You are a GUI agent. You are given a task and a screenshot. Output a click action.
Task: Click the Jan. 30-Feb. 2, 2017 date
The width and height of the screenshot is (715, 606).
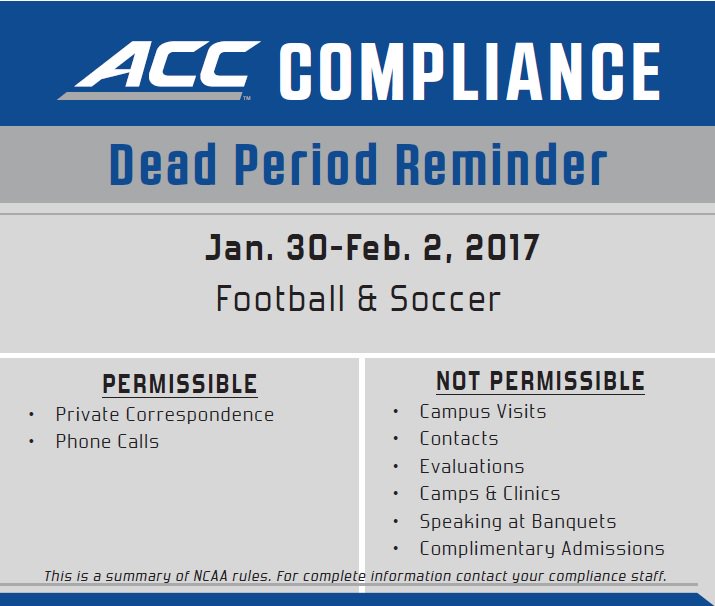pyautogui.click(x=372, y=248)
